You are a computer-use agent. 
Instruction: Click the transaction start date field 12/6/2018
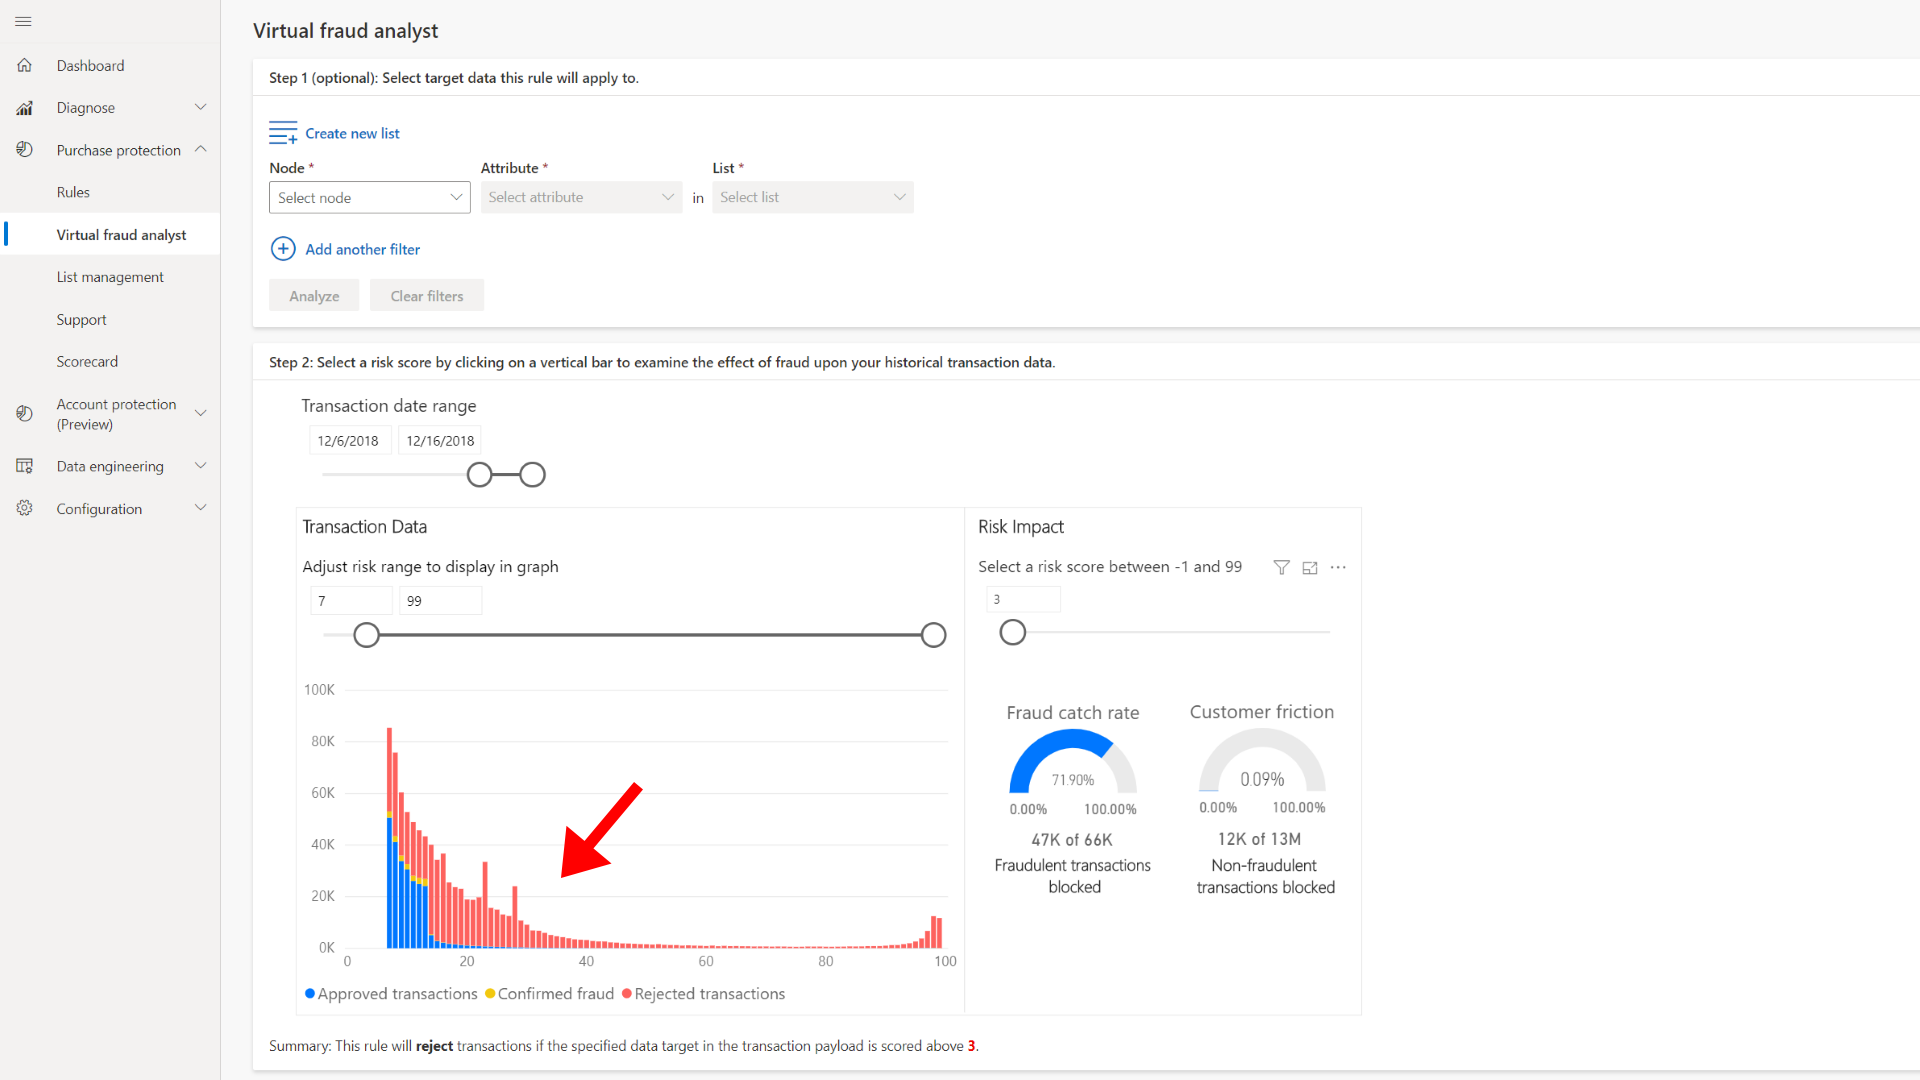348,440
